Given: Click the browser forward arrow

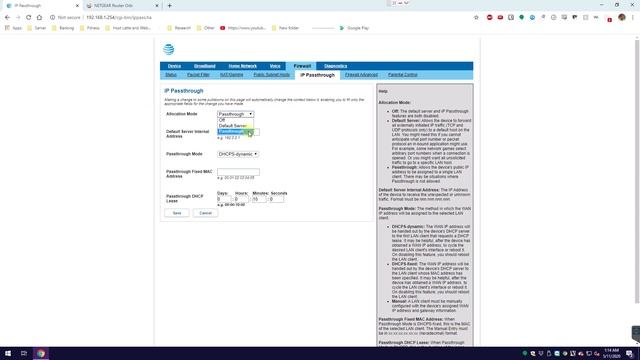Looking at the screenshot, I should click(18, 18).
